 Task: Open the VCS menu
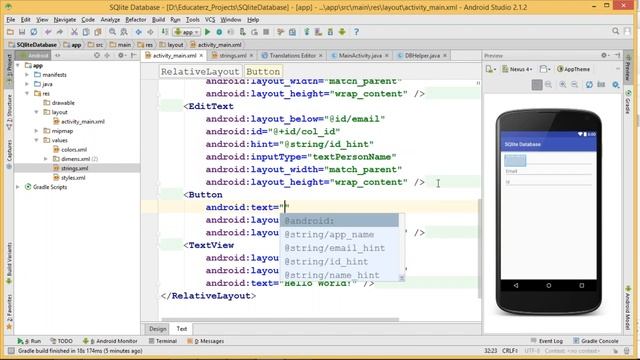point(210,20)
